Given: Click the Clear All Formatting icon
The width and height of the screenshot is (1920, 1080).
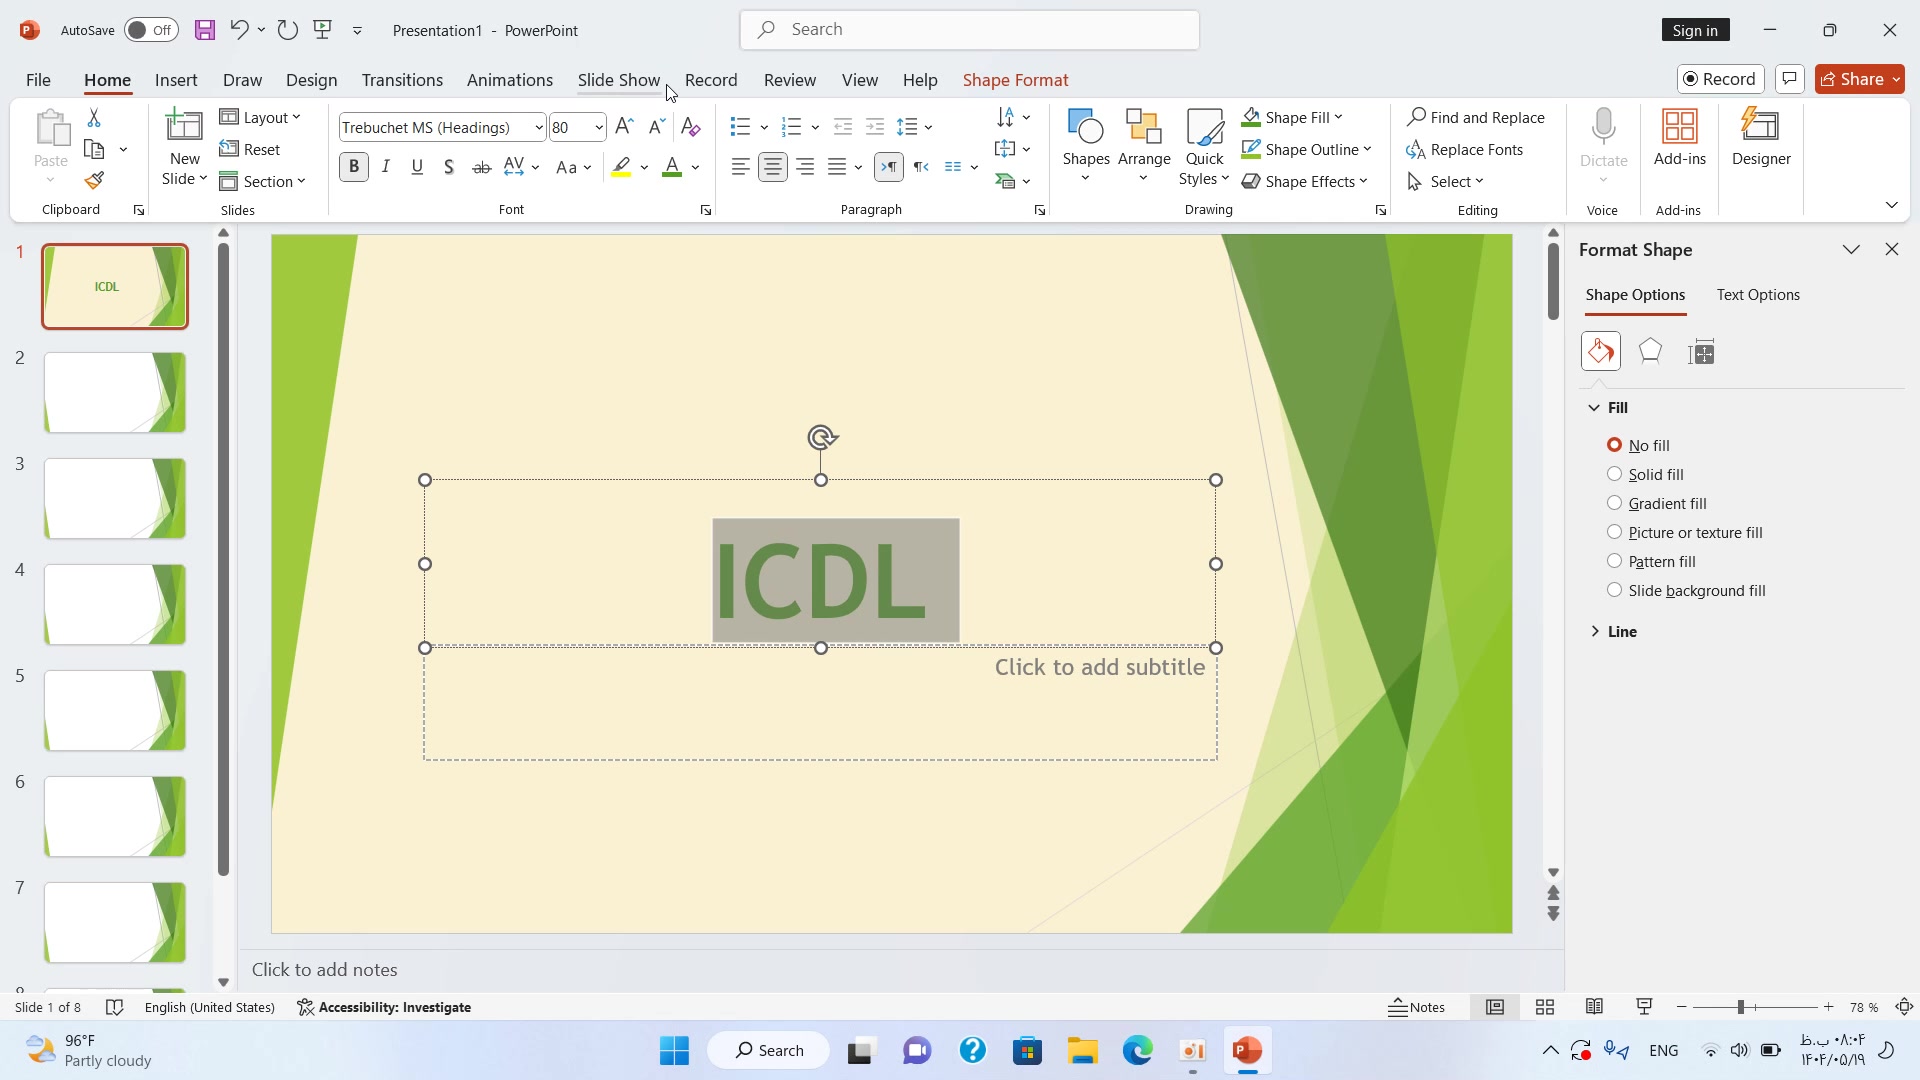Looking at the screenshot, I should [x=690, y=127].
